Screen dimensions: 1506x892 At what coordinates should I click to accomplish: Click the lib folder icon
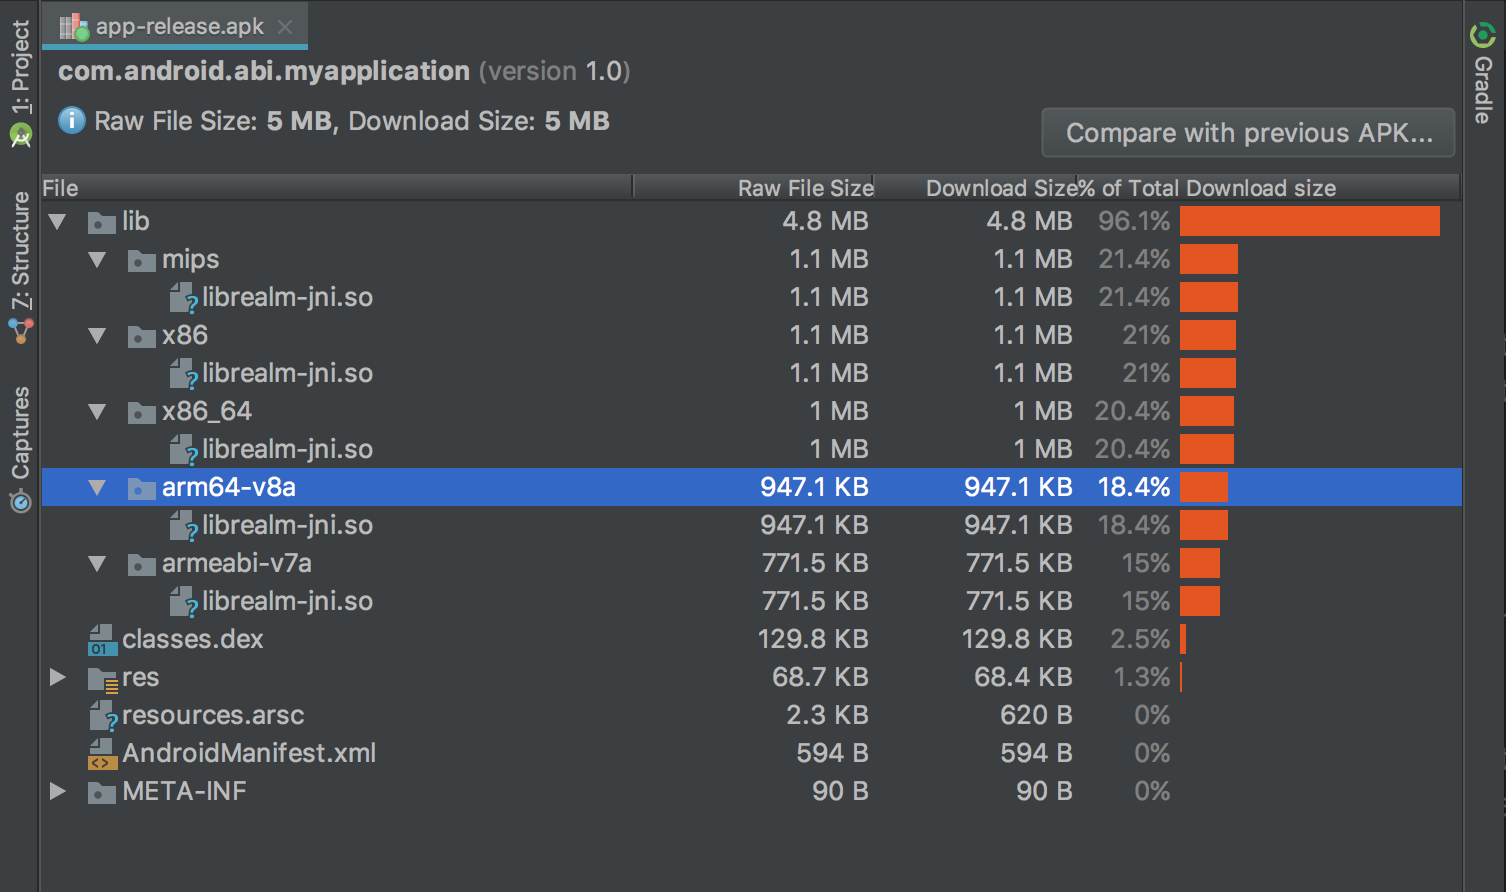tap(102, 222)
